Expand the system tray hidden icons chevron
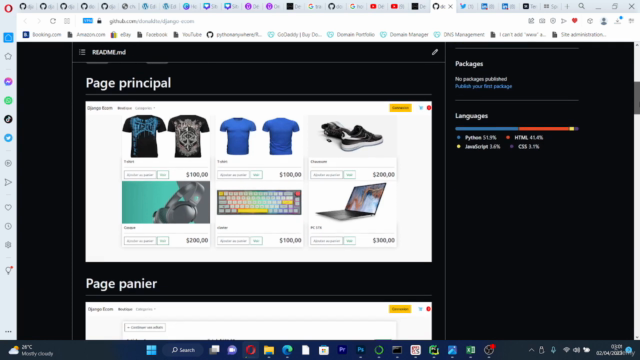Viewport: 640px width, 360px height. coord(531,350)
